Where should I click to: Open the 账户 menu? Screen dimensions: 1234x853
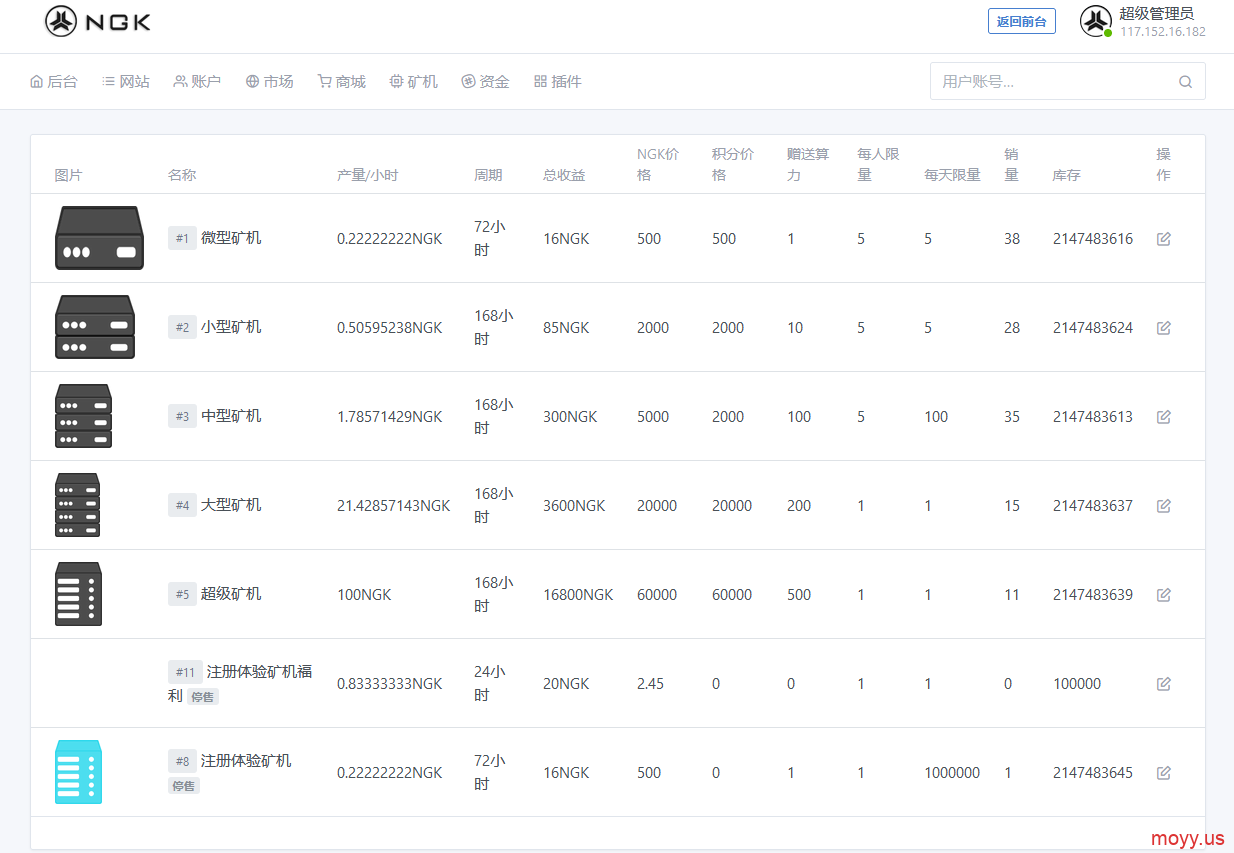coord(197,82)
